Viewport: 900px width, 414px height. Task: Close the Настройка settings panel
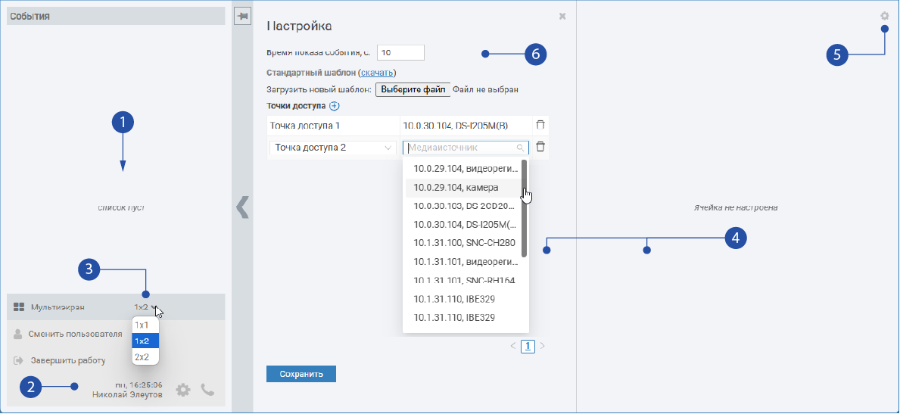click(562, 17)
